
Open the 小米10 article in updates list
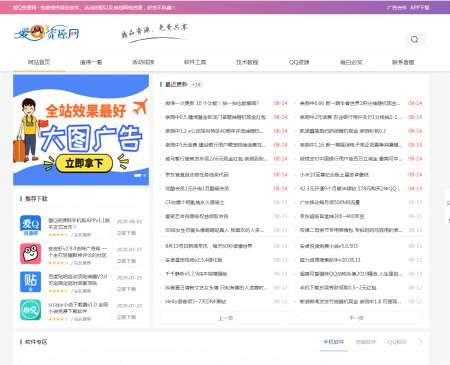pos(334,174)
